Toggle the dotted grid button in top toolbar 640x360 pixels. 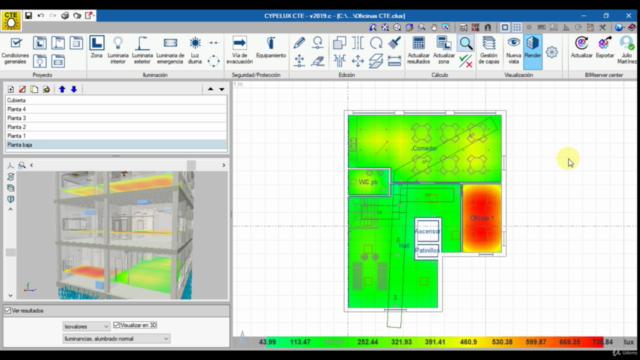pyautogui.click(x=517, y=27)
